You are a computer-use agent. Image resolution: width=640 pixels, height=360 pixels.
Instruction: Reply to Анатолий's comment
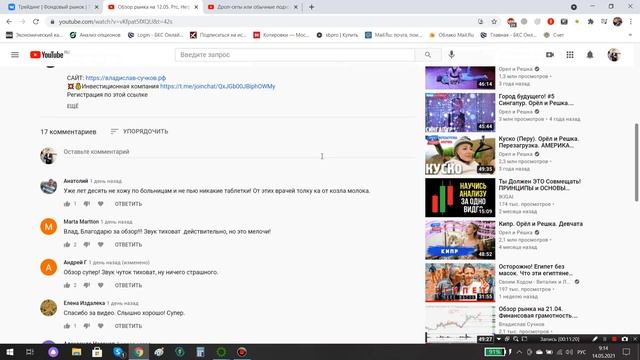click(128, 204)
